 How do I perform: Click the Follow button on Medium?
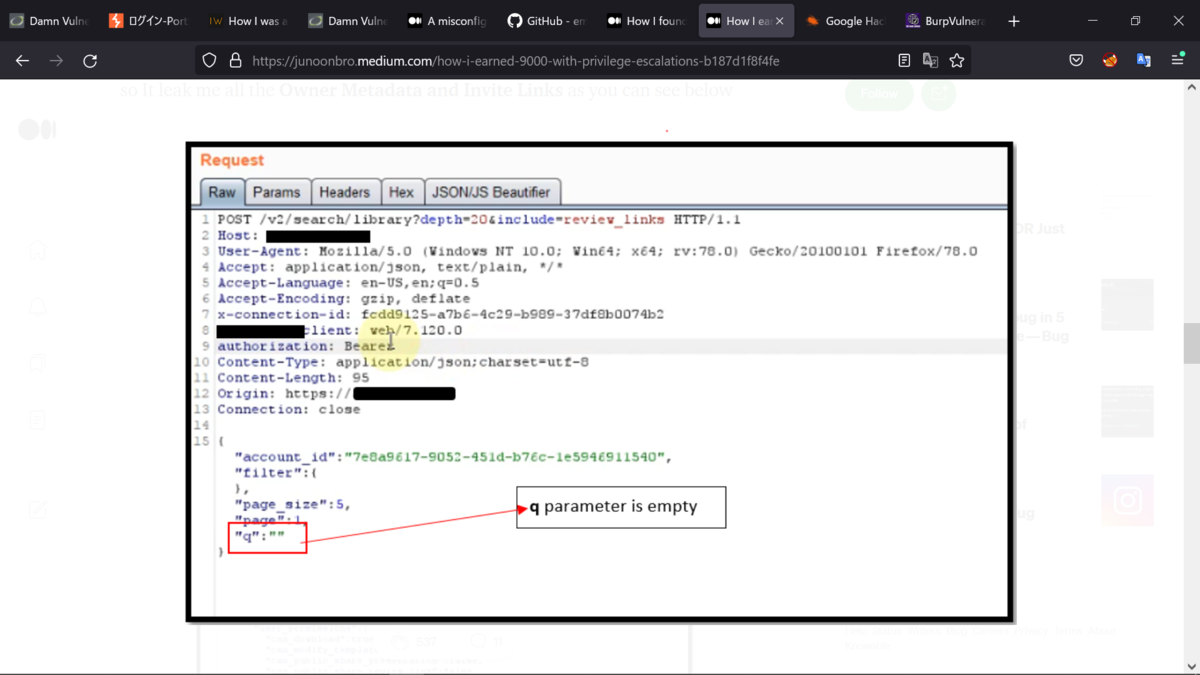pos(879,94)
